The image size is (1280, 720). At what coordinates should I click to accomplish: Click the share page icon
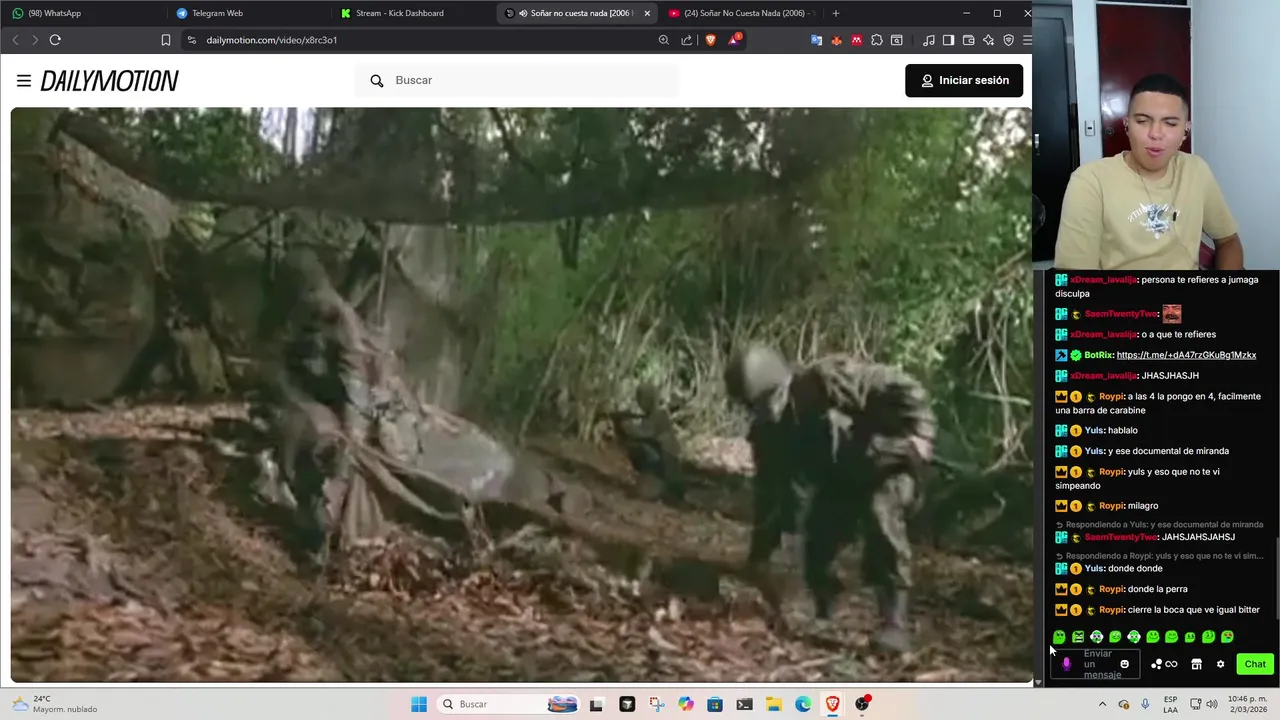click(687, 40)
